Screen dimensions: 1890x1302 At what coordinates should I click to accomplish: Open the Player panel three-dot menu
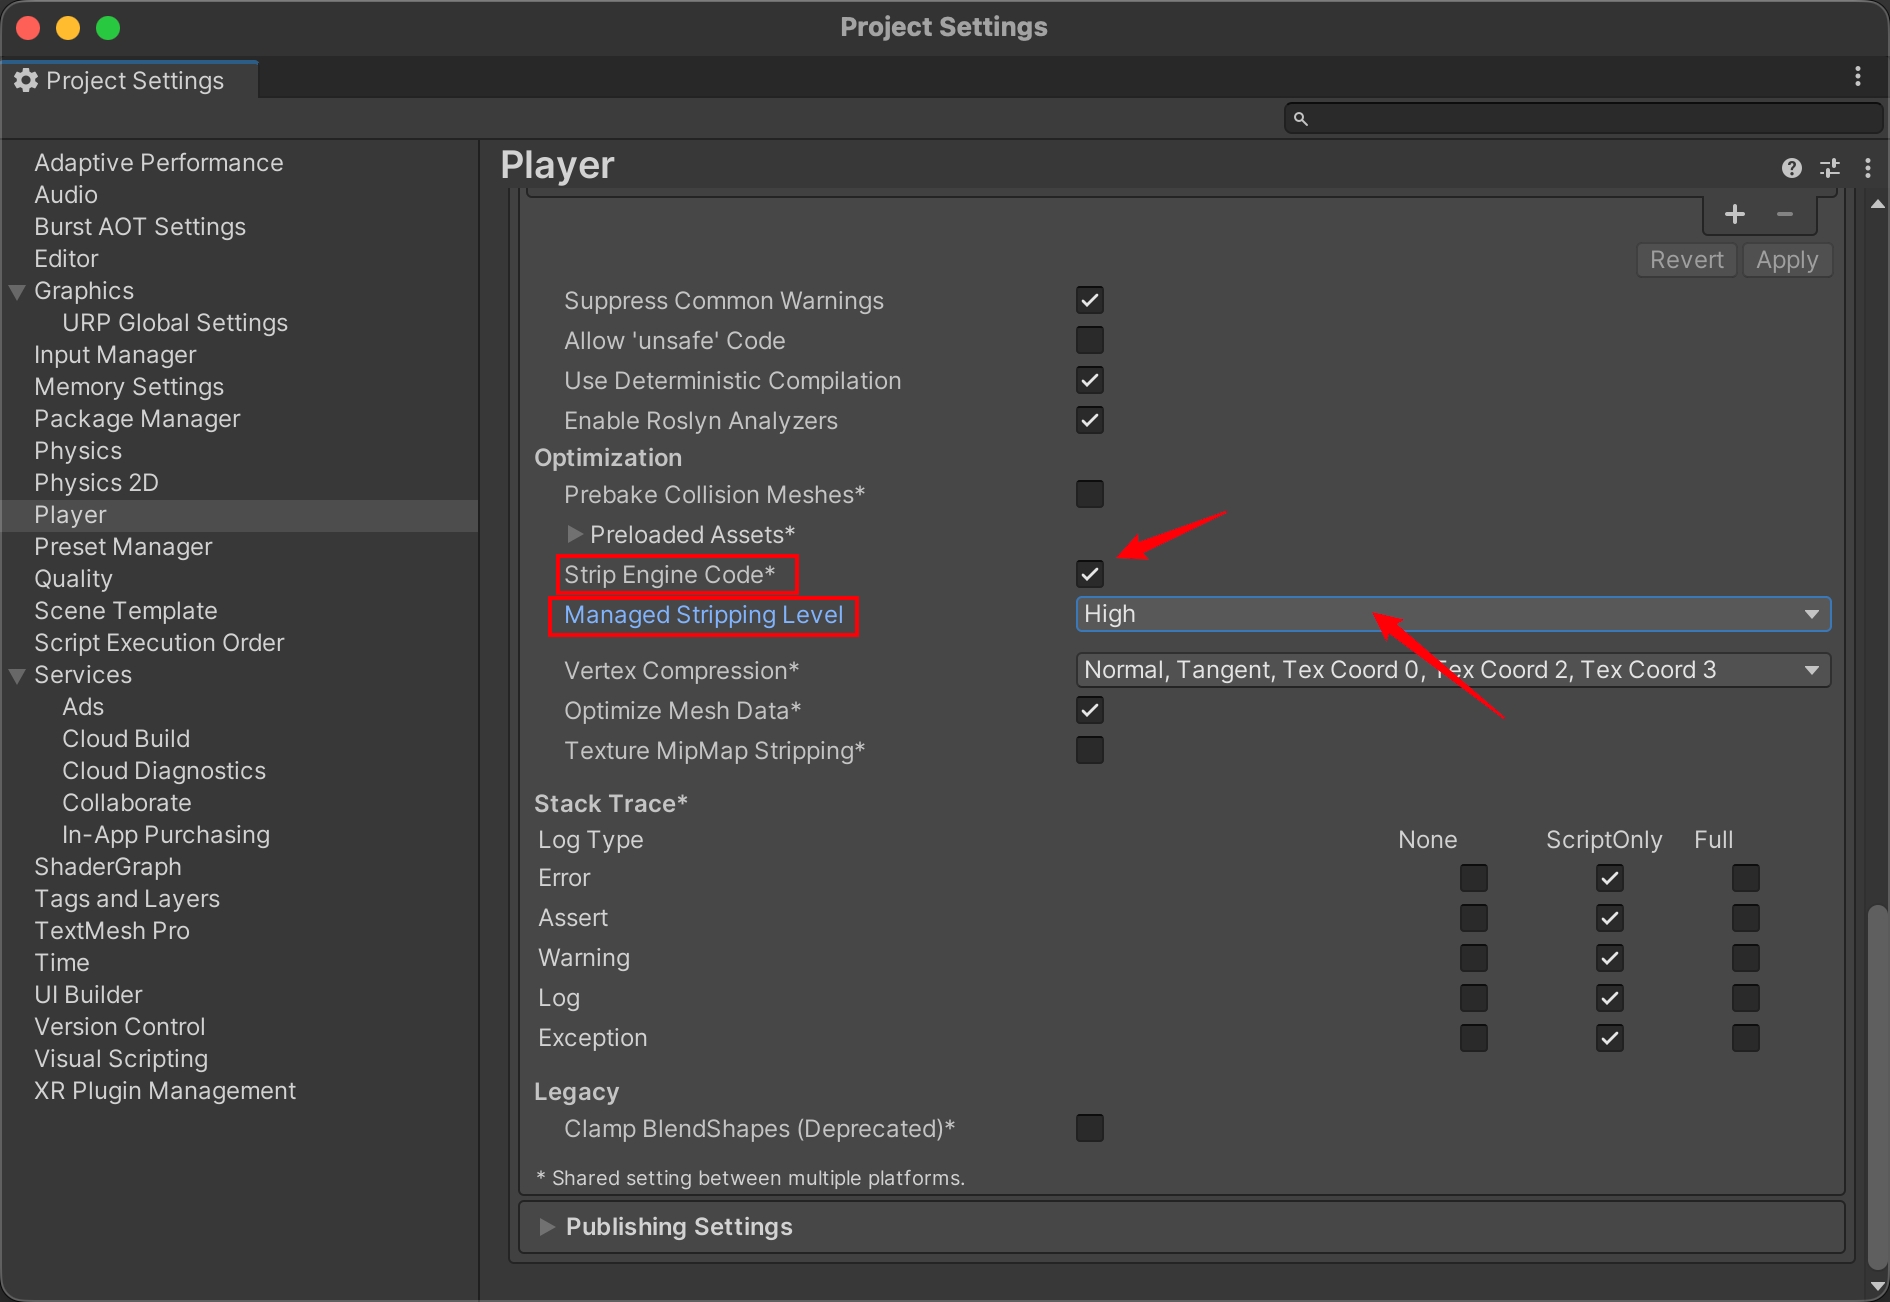[1867, 168]
